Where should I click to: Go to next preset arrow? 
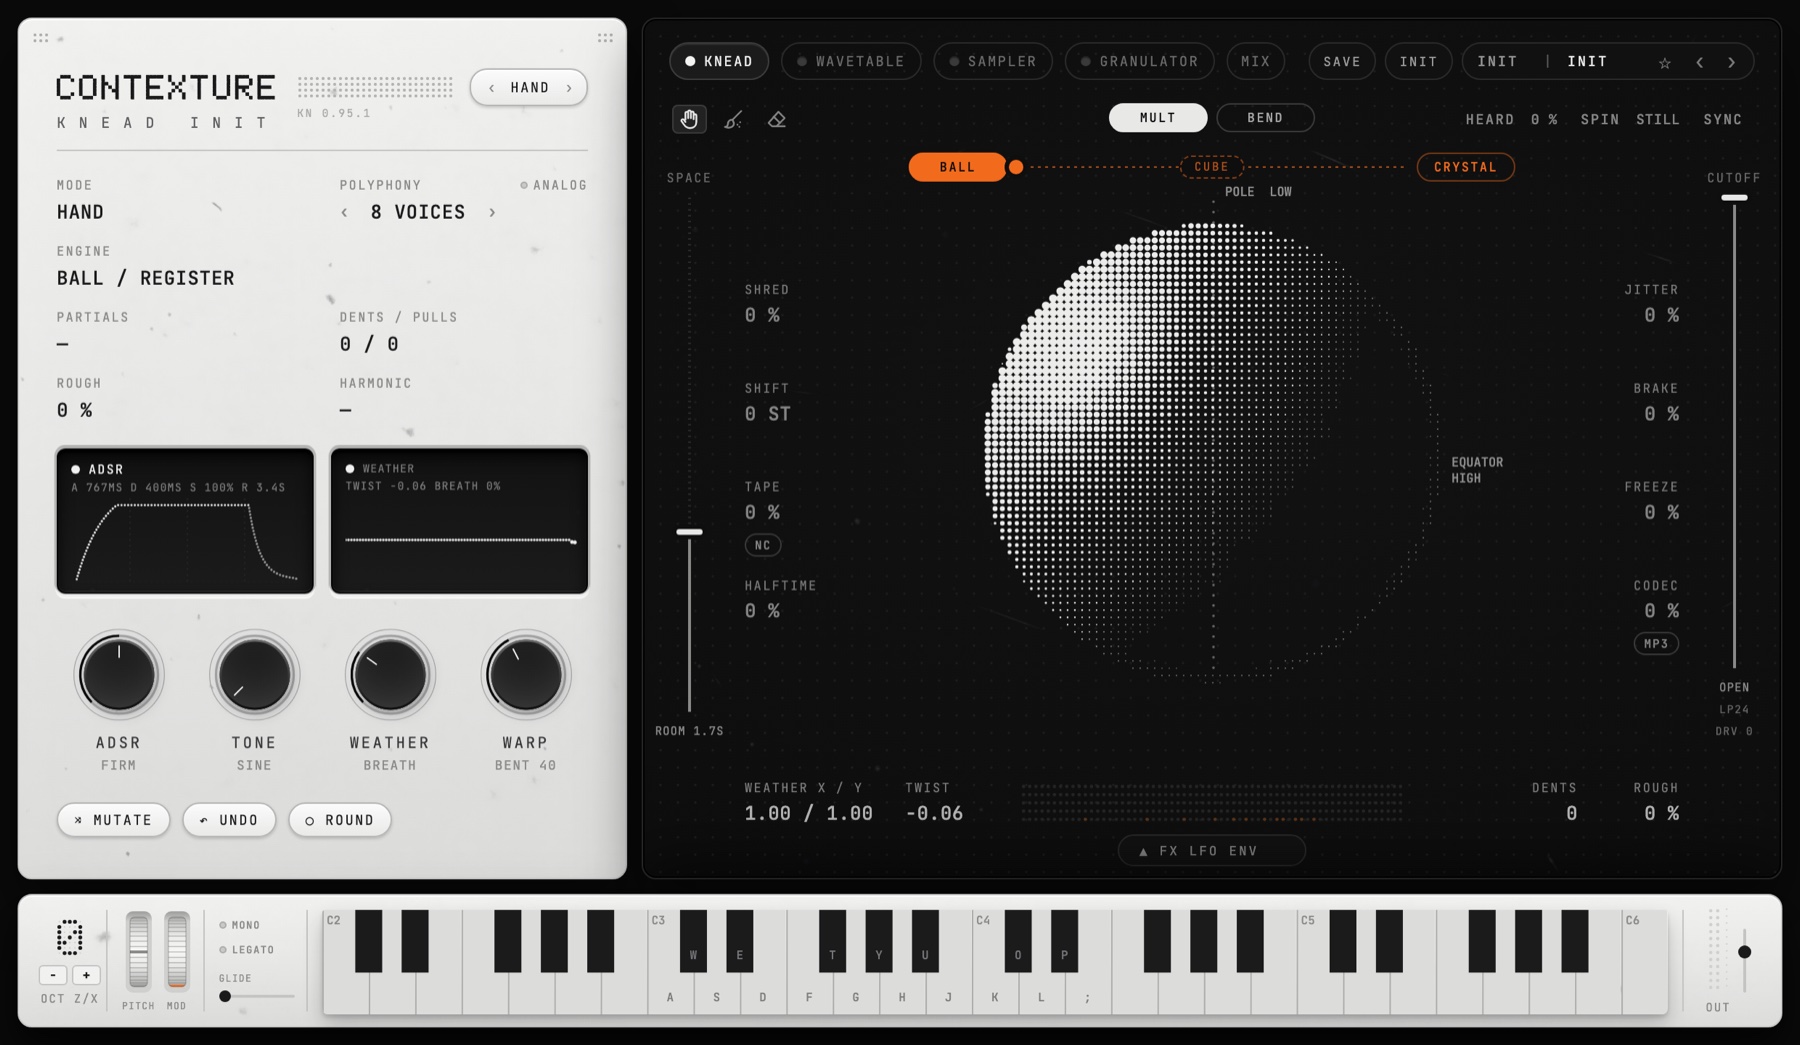pyautogui.click(x=1732, y=62)
